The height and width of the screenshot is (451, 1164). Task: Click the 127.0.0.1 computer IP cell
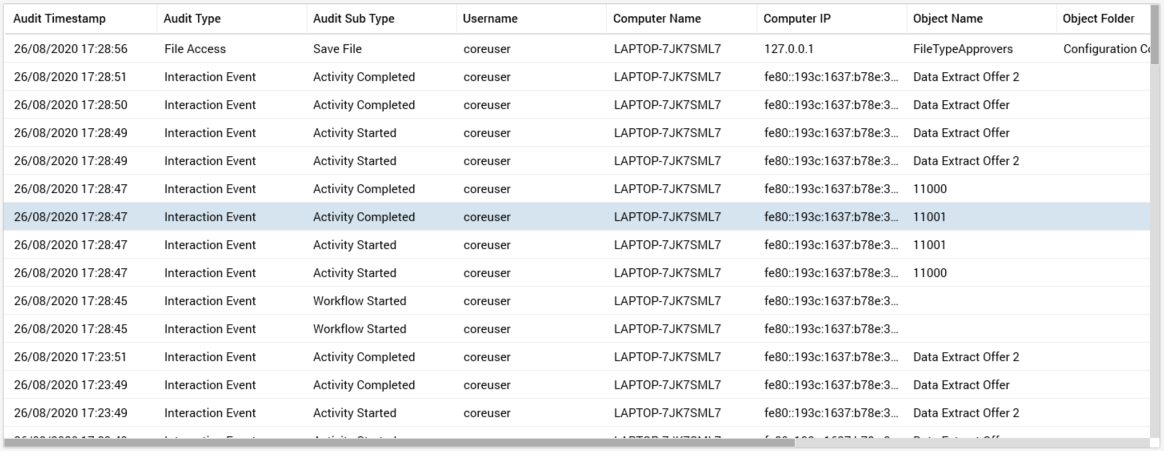pyautogui.click(x=790, y=49)
